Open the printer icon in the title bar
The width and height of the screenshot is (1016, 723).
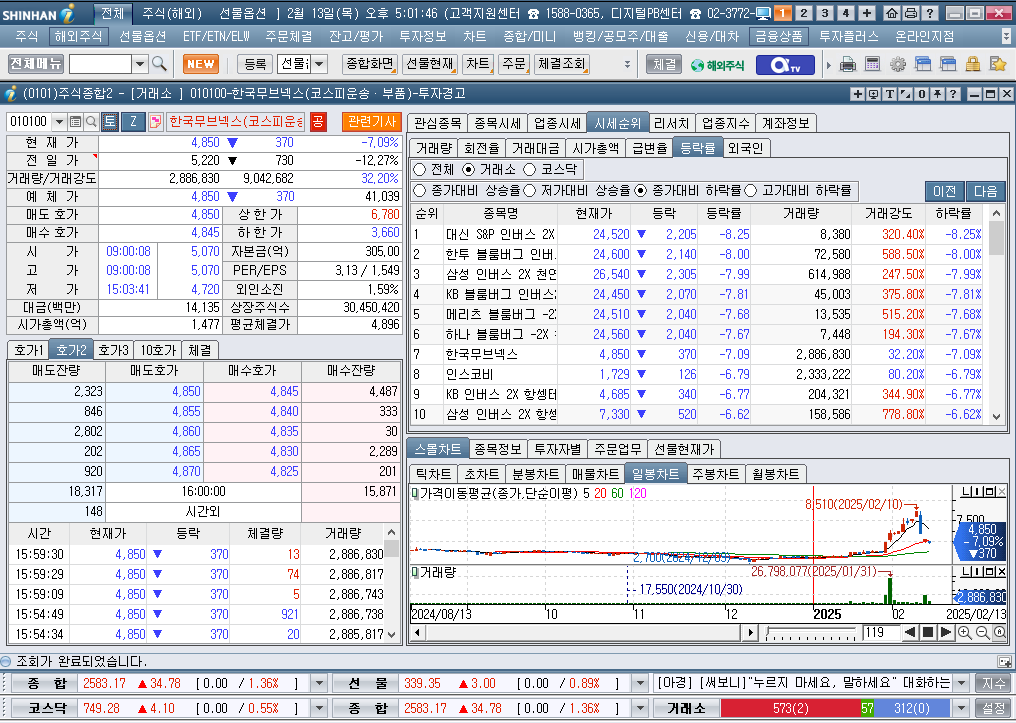tap(910, 13)
